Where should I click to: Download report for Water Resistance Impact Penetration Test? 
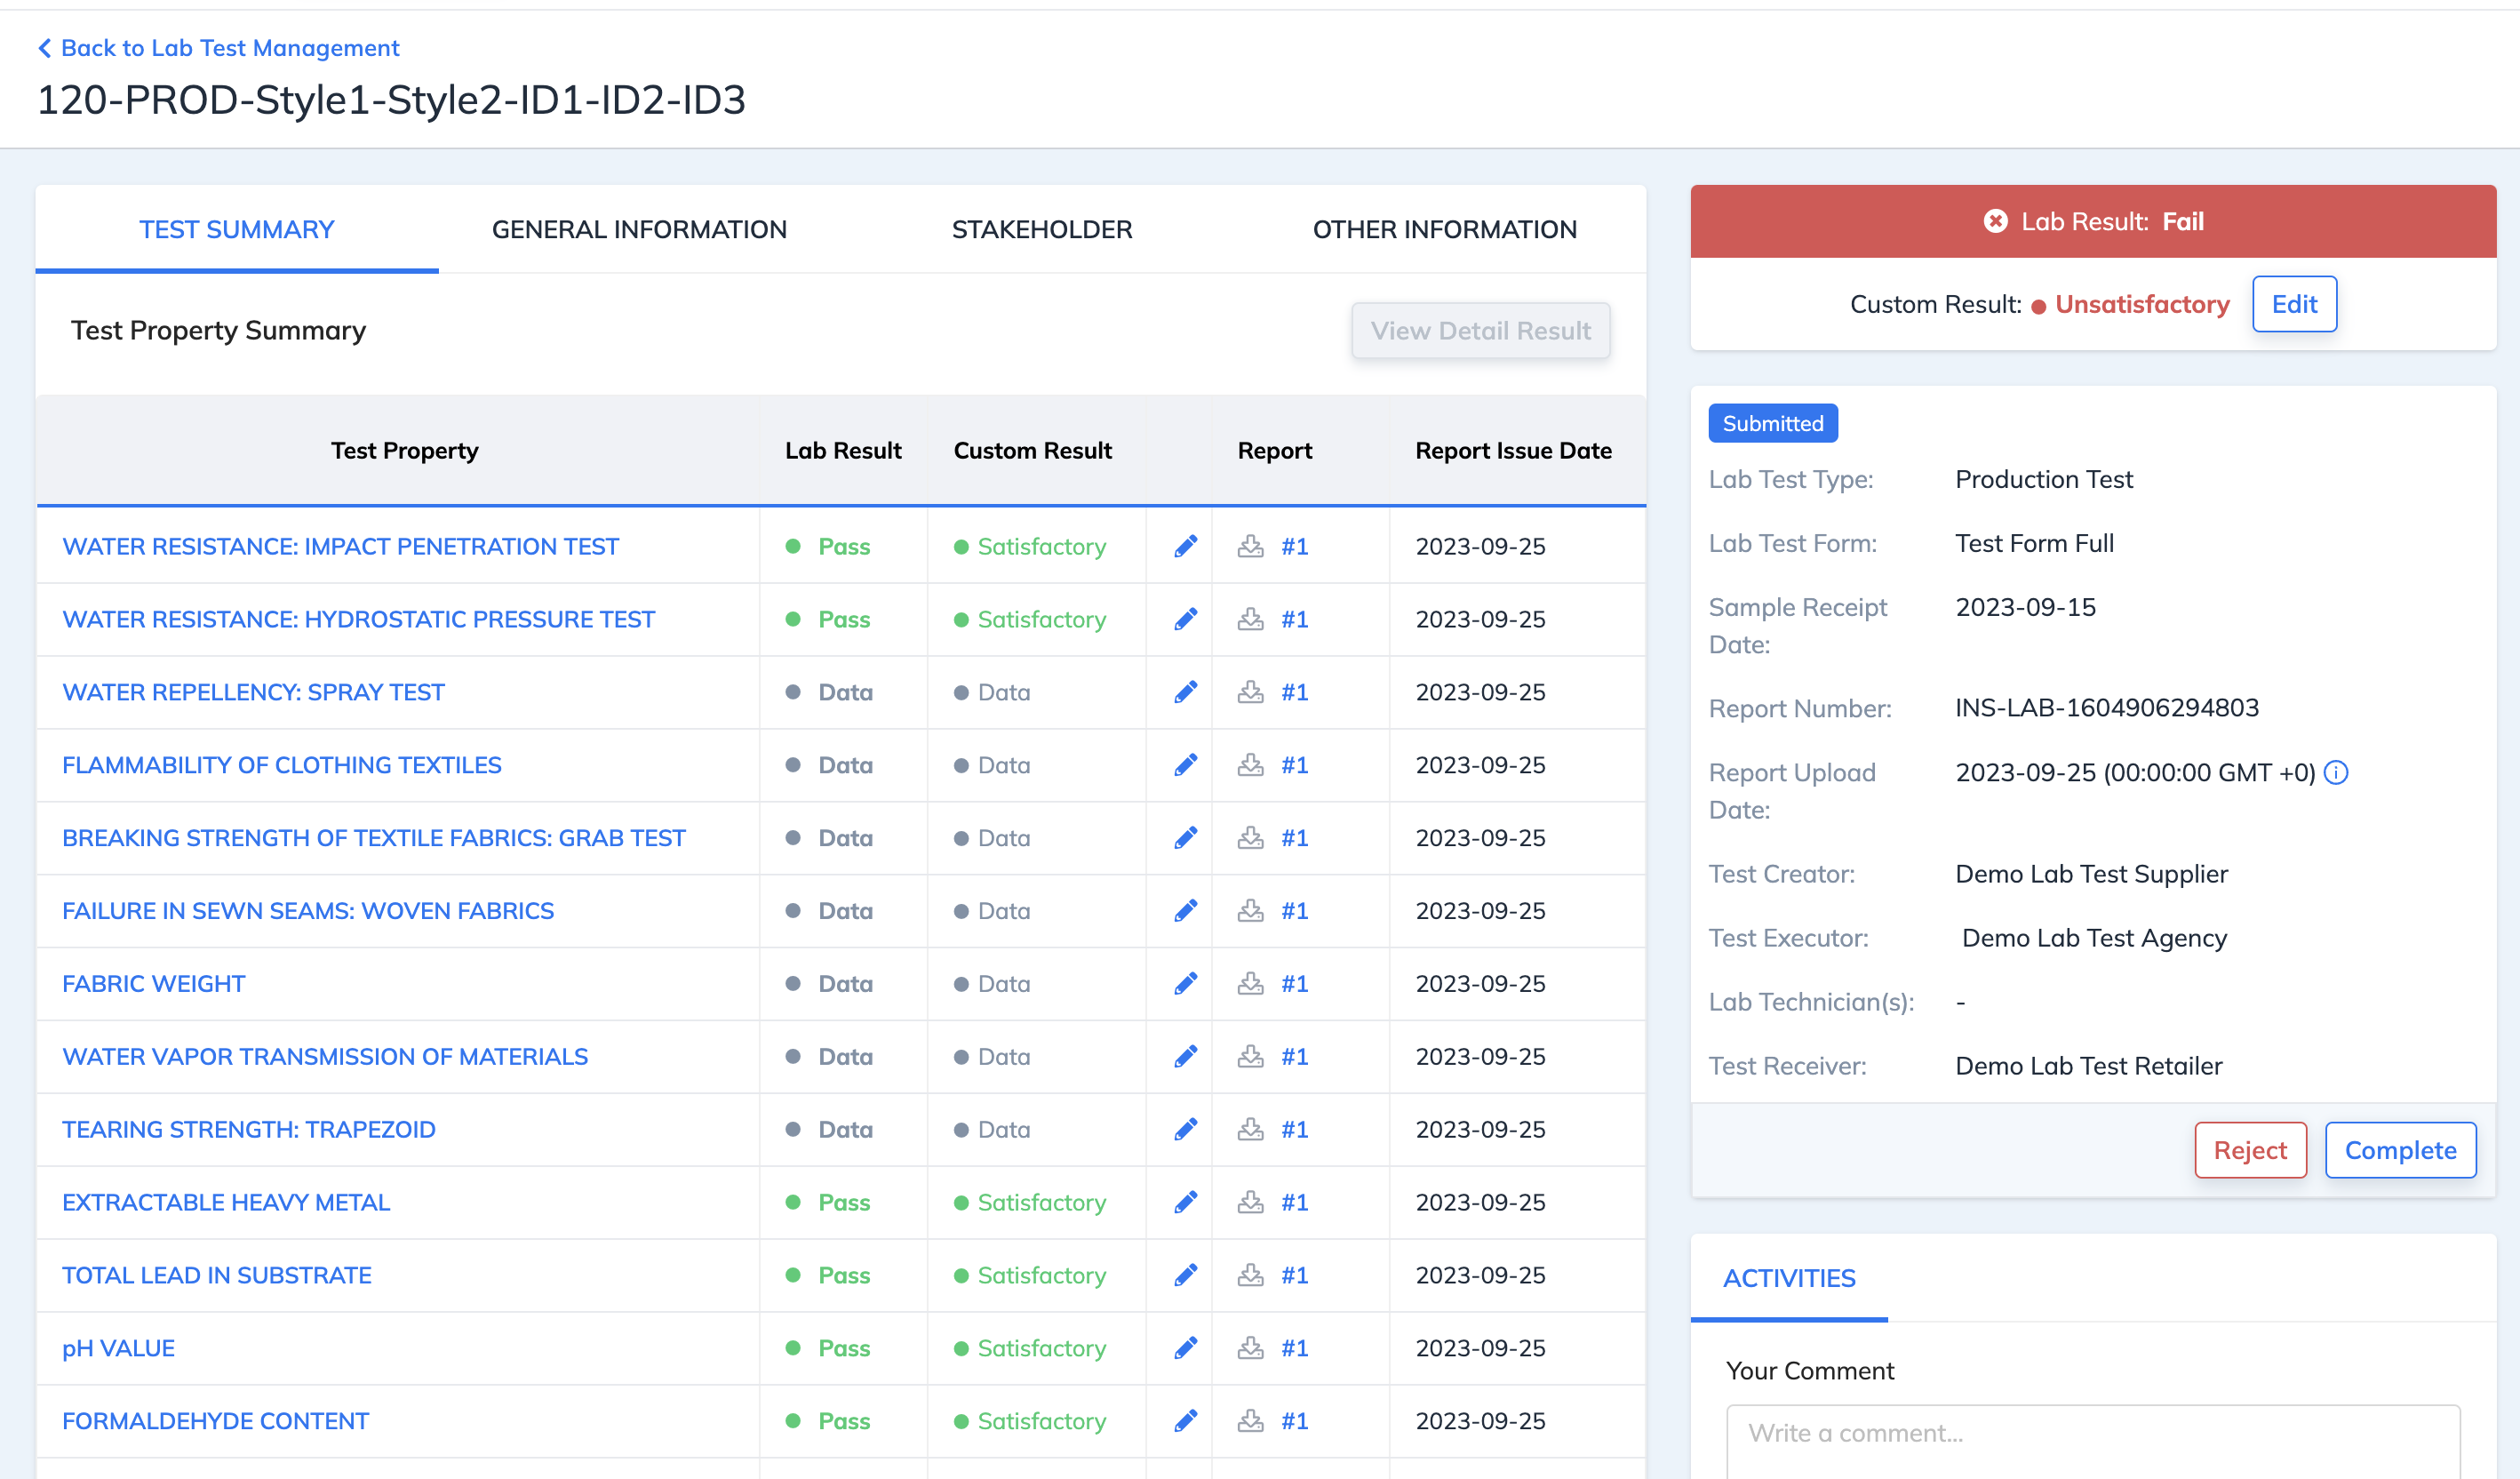pyautogui.click(x=1250, y=546)
